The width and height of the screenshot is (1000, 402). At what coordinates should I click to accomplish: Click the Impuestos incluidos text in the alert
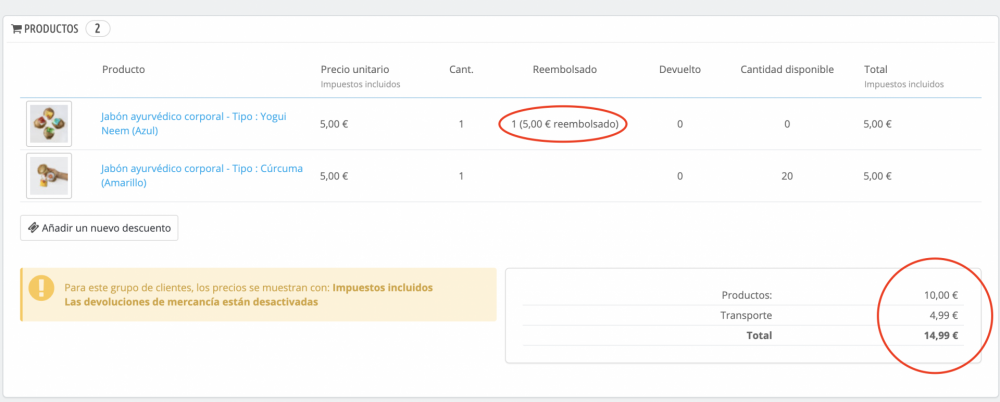(x=382, y=287)
